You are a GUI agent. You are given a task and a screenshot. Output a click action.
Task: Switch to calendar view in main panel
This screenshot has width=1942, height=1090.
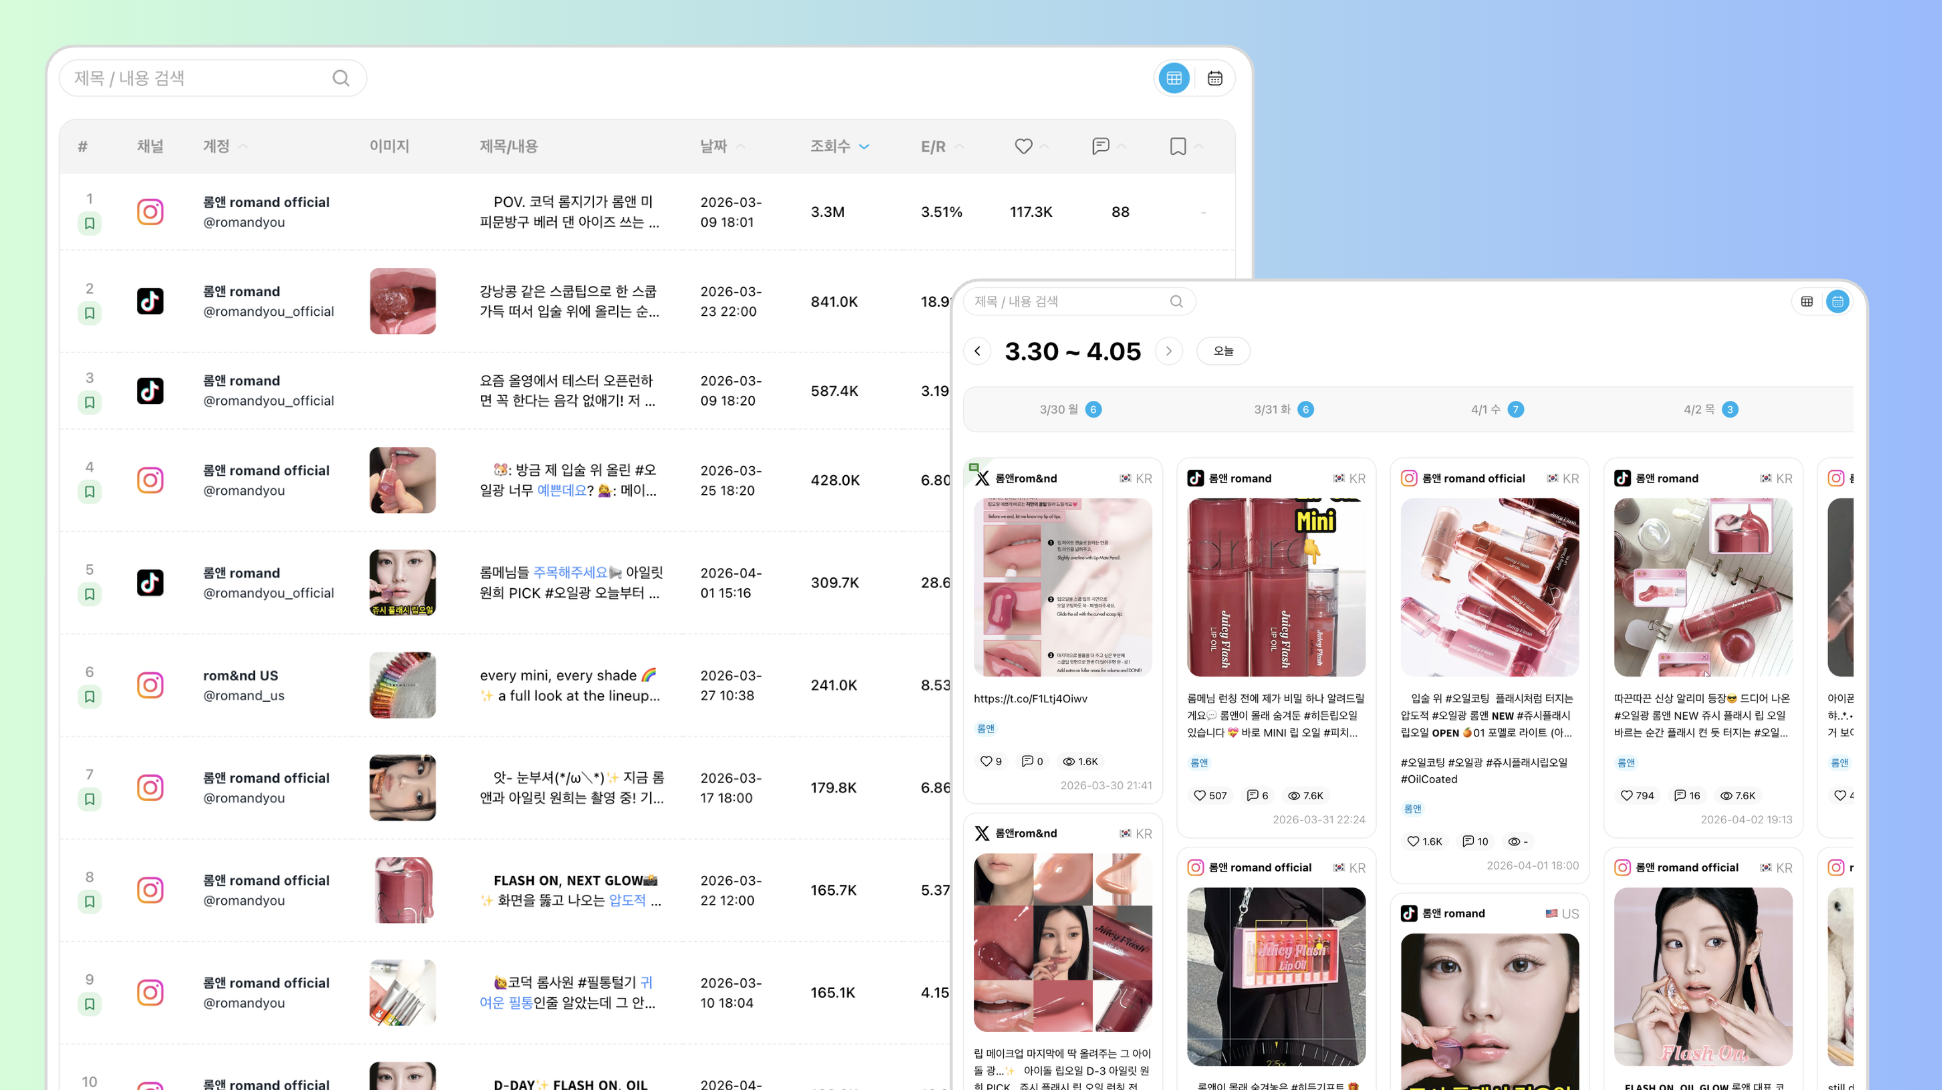[1215, 78]
